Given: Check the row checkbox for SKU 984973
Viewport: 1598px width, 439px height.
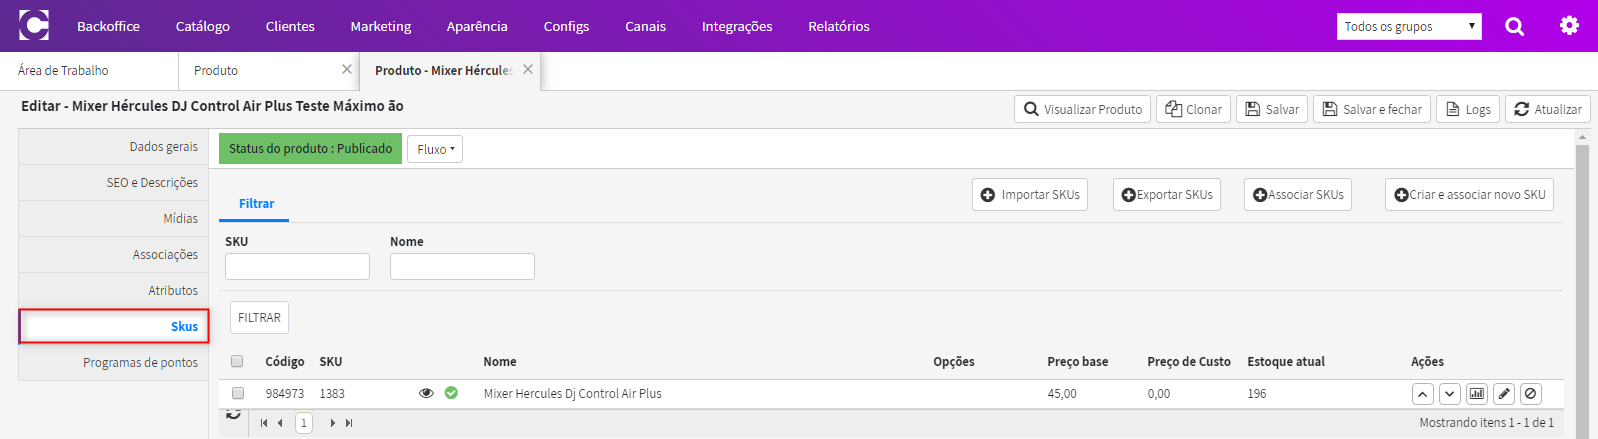Looking at the screenshot, I should [237, 393].
